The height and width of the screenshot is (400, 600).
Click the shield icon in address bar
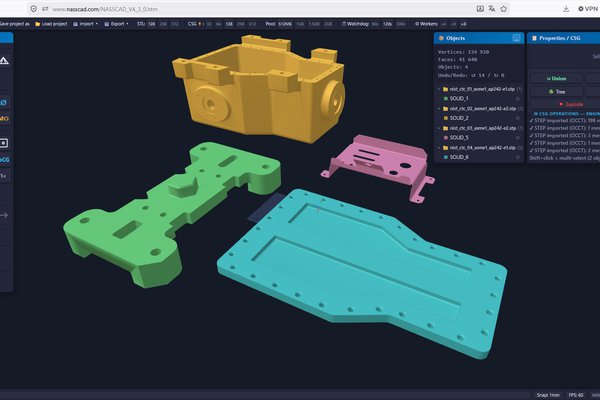click(34, 9)
